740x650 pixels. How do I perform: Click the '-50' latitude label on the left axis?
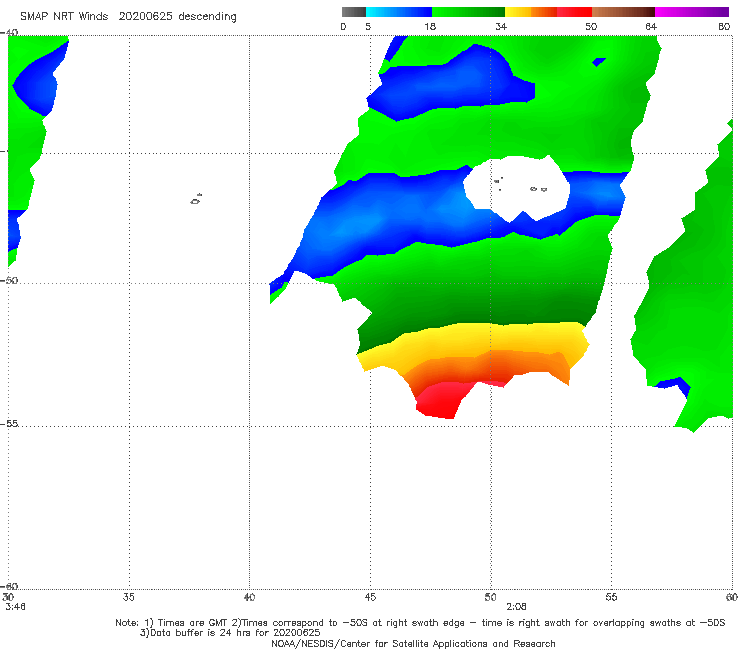coord(9,280)
